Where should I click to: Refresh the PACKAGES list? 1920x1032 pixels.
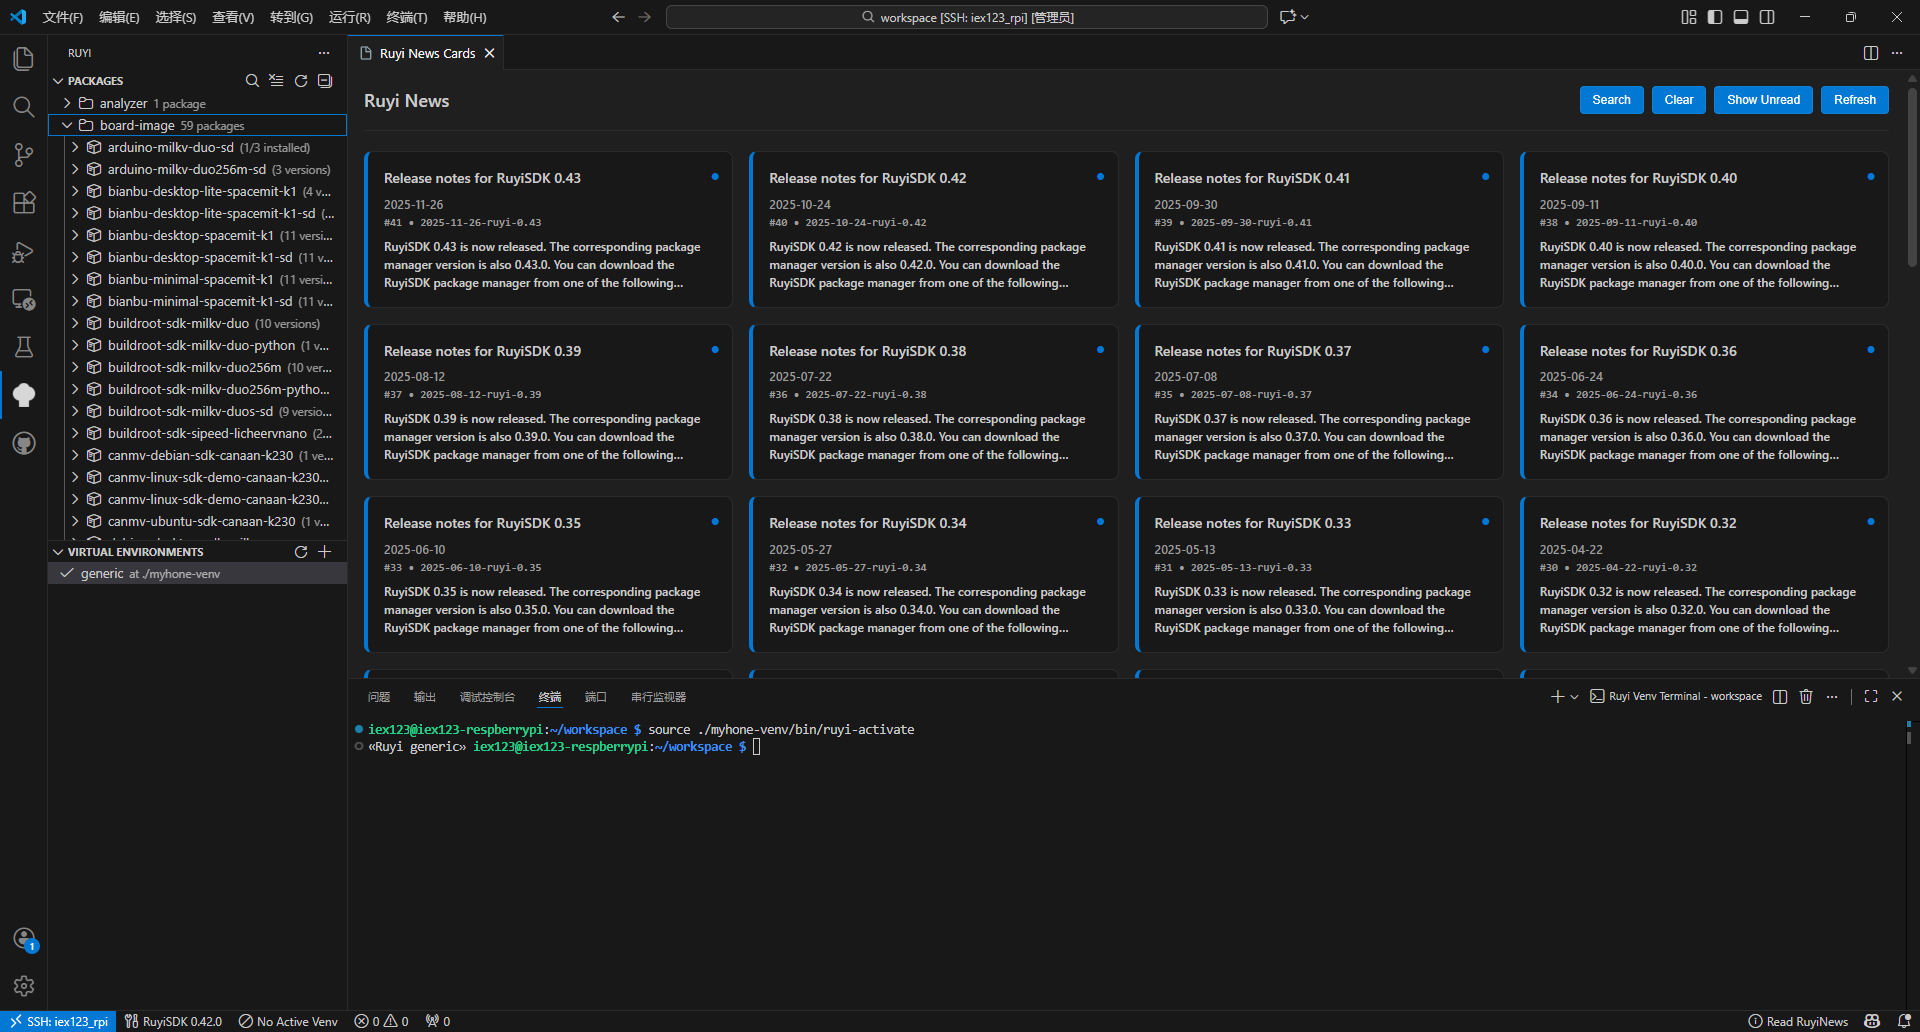[x=301, y=81]
